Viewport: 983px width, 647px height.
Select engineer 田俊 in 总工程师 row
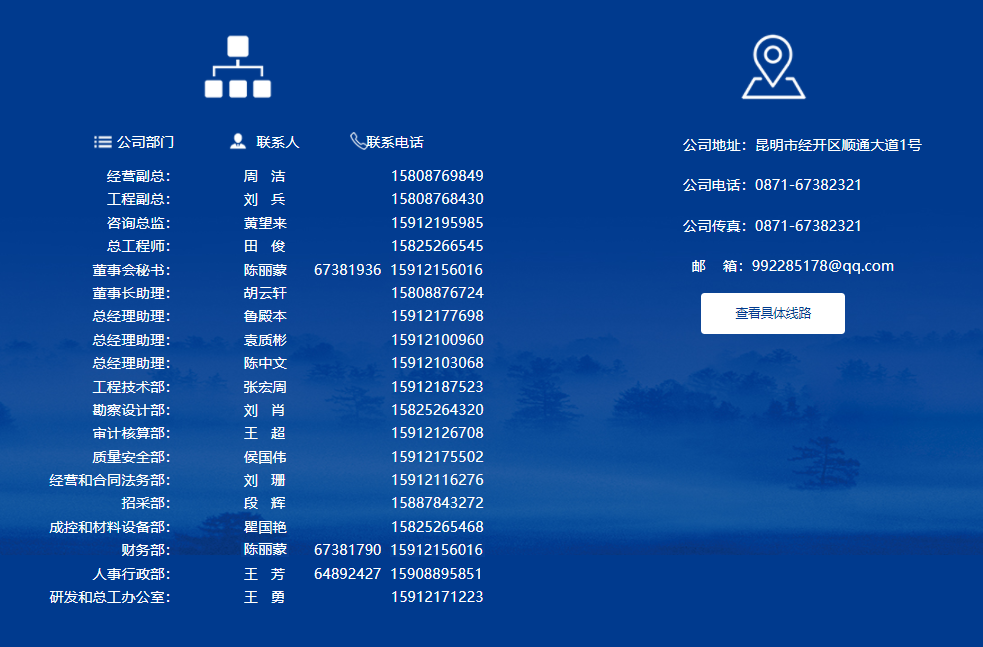(x=264, y=245)
